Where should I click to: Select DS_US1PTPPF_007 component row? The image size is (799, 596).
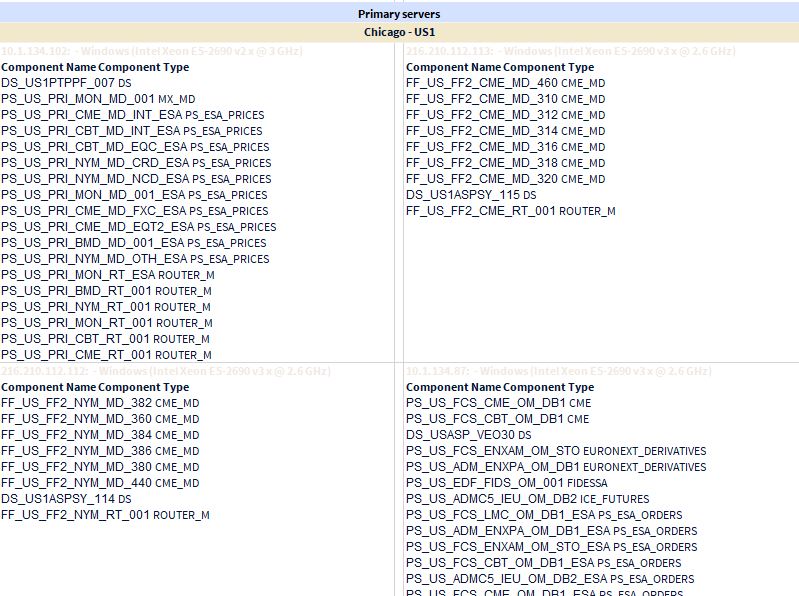click(66, 83)
